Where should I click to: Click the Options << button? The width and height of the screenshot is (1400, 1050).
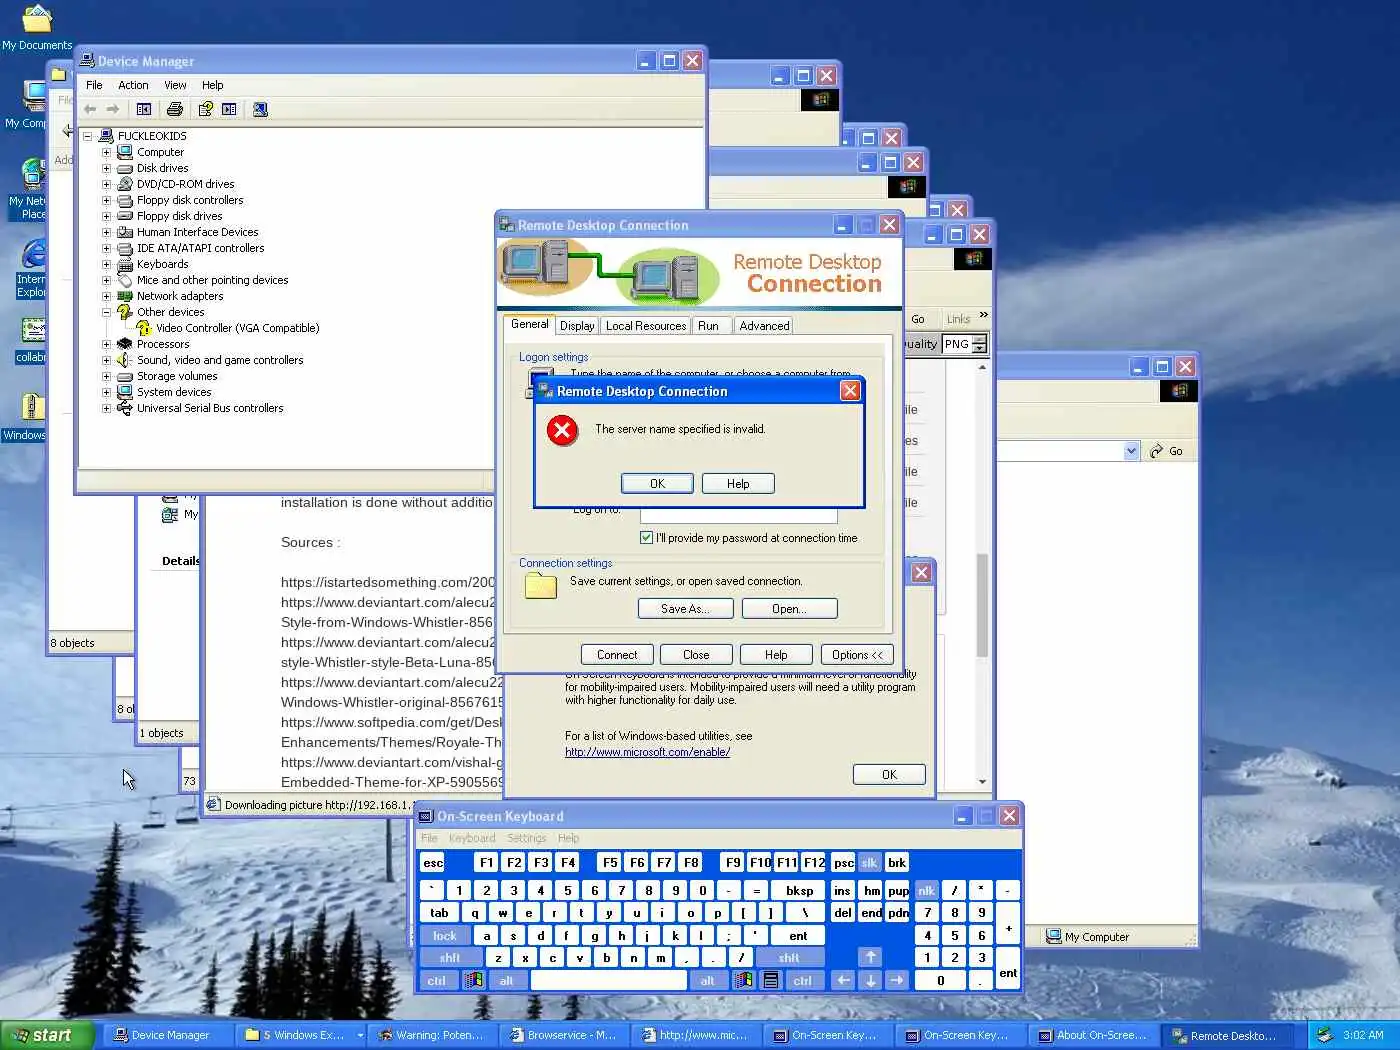tap(857, 655)
